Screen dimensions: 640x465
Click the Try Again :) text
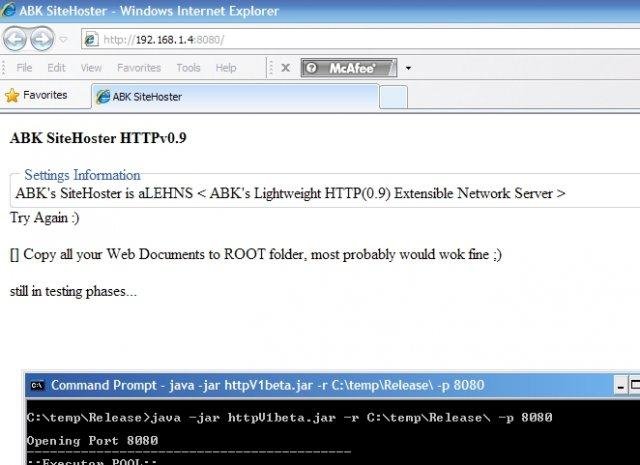[x=44, y=218]
